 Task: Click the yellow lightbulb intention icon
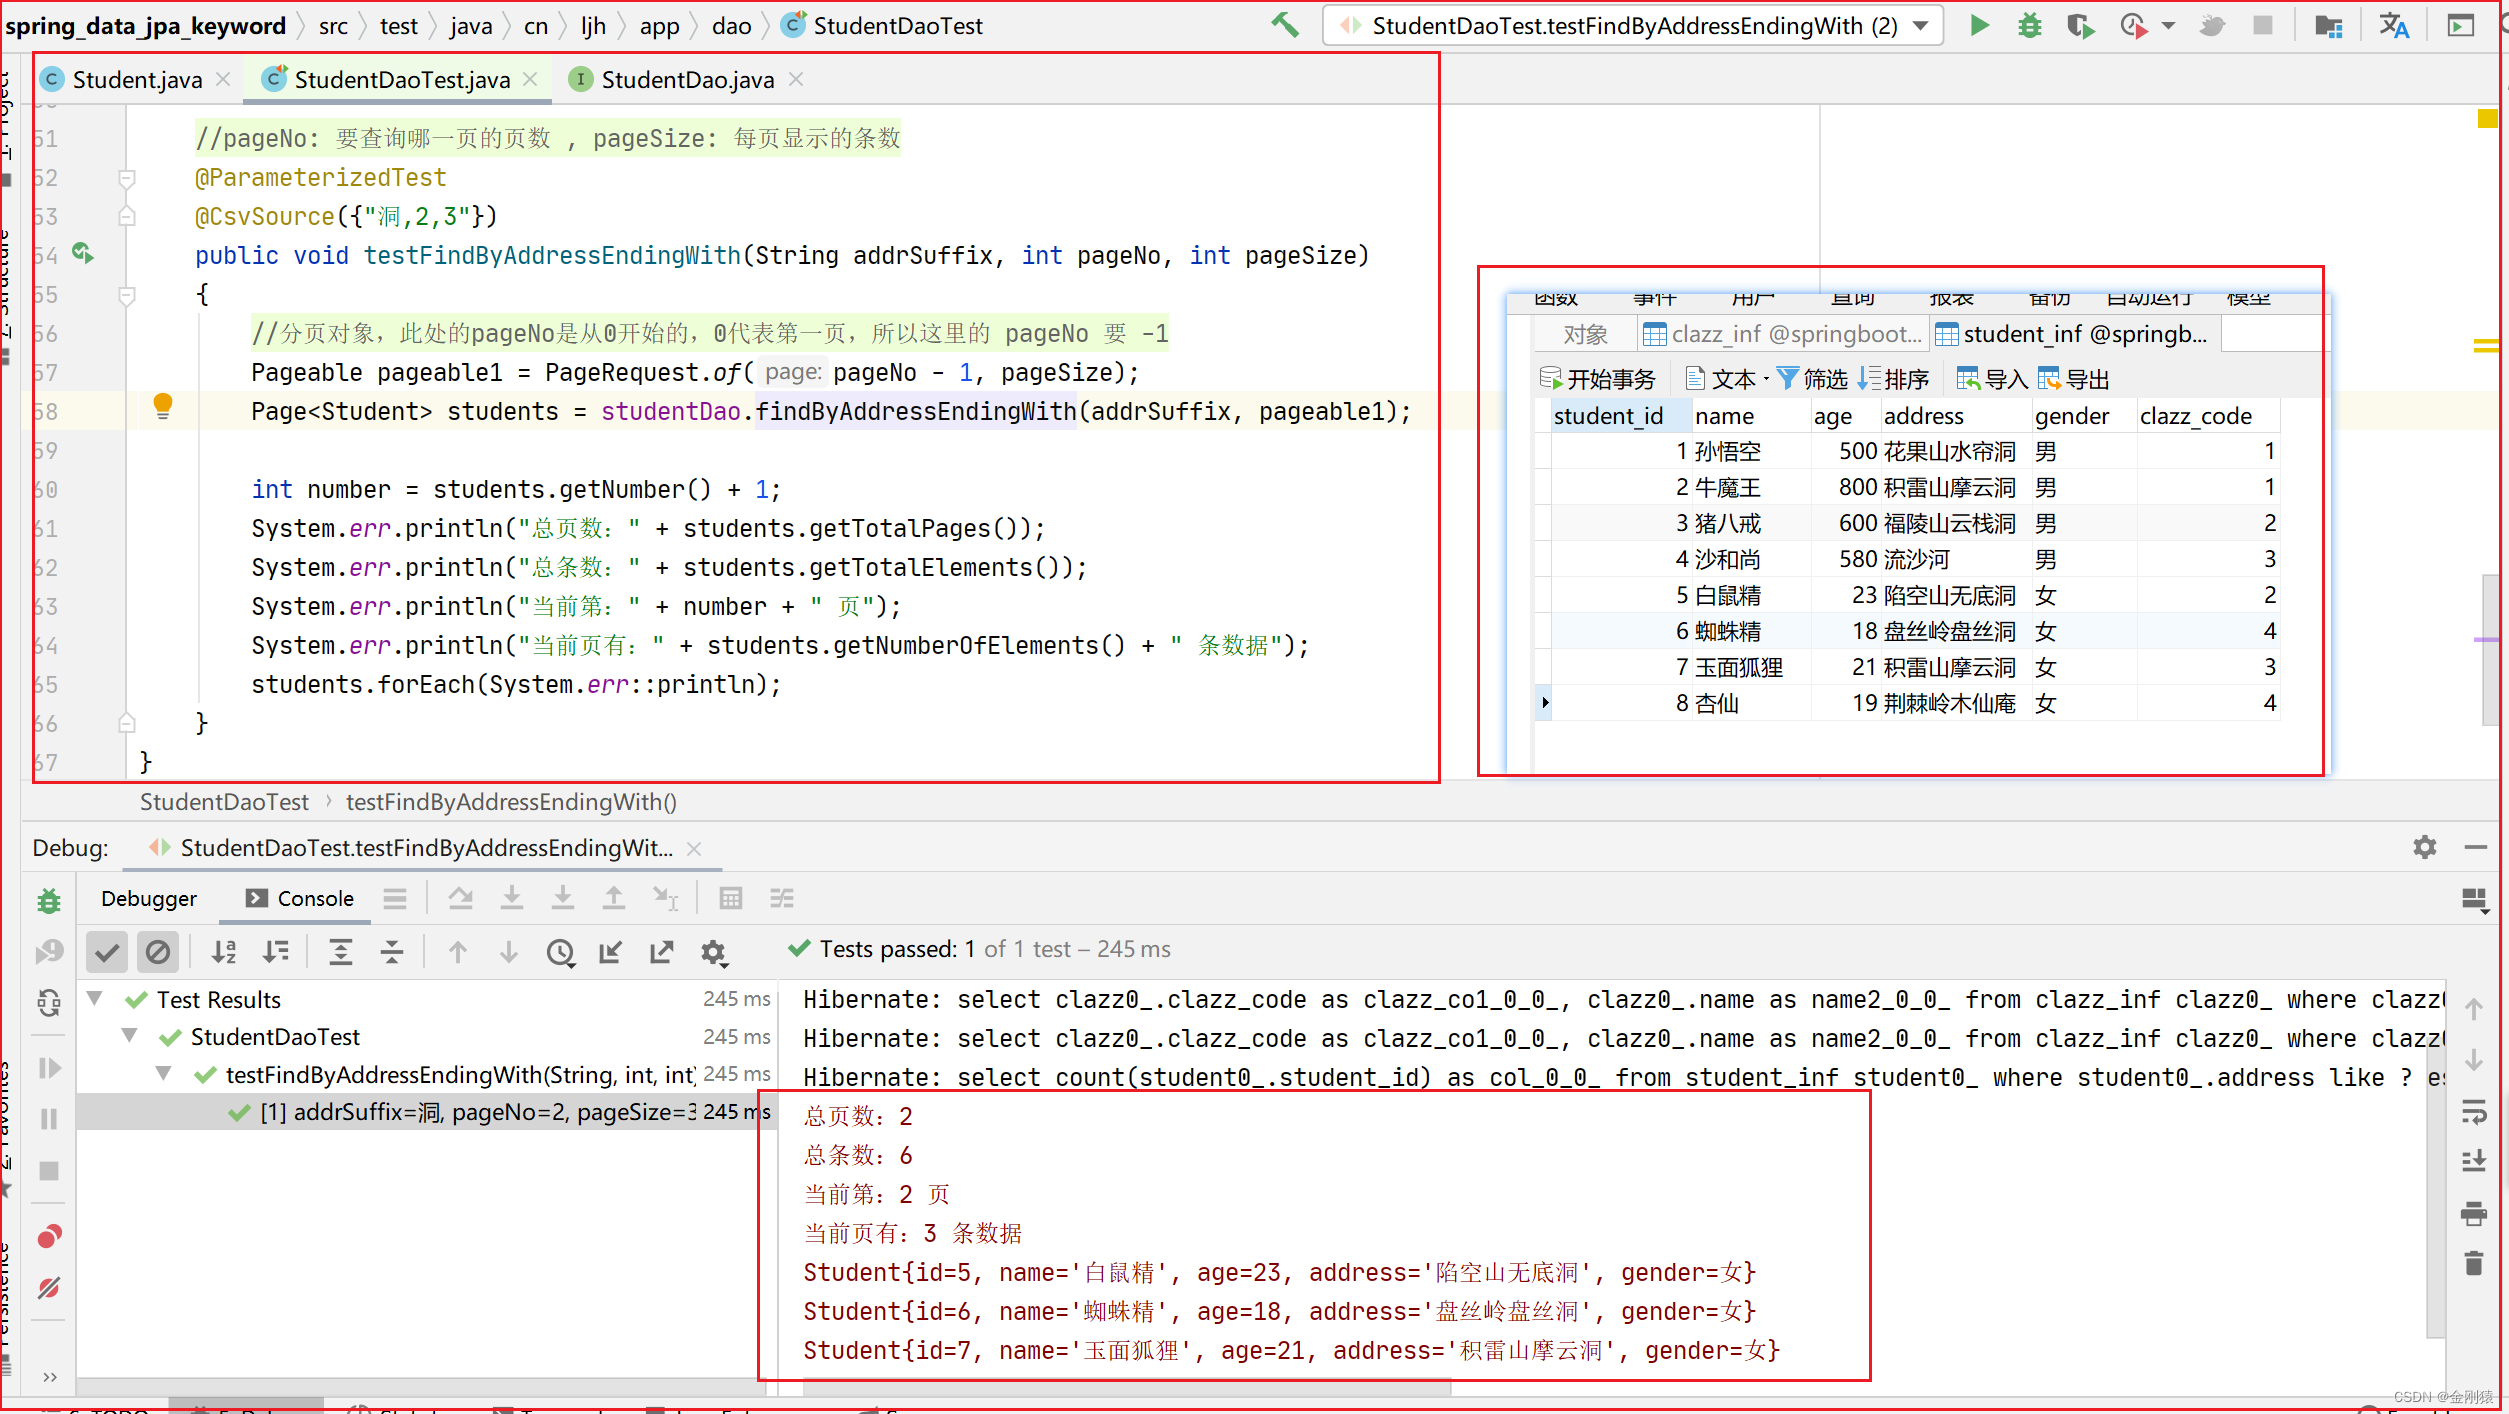(163, 405)
